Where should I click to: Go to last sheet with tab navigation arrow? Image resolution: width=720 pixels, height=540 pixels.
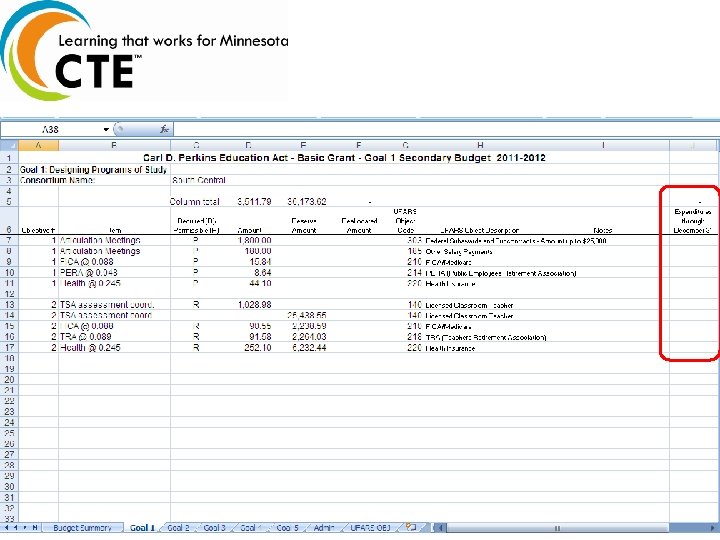34,528
